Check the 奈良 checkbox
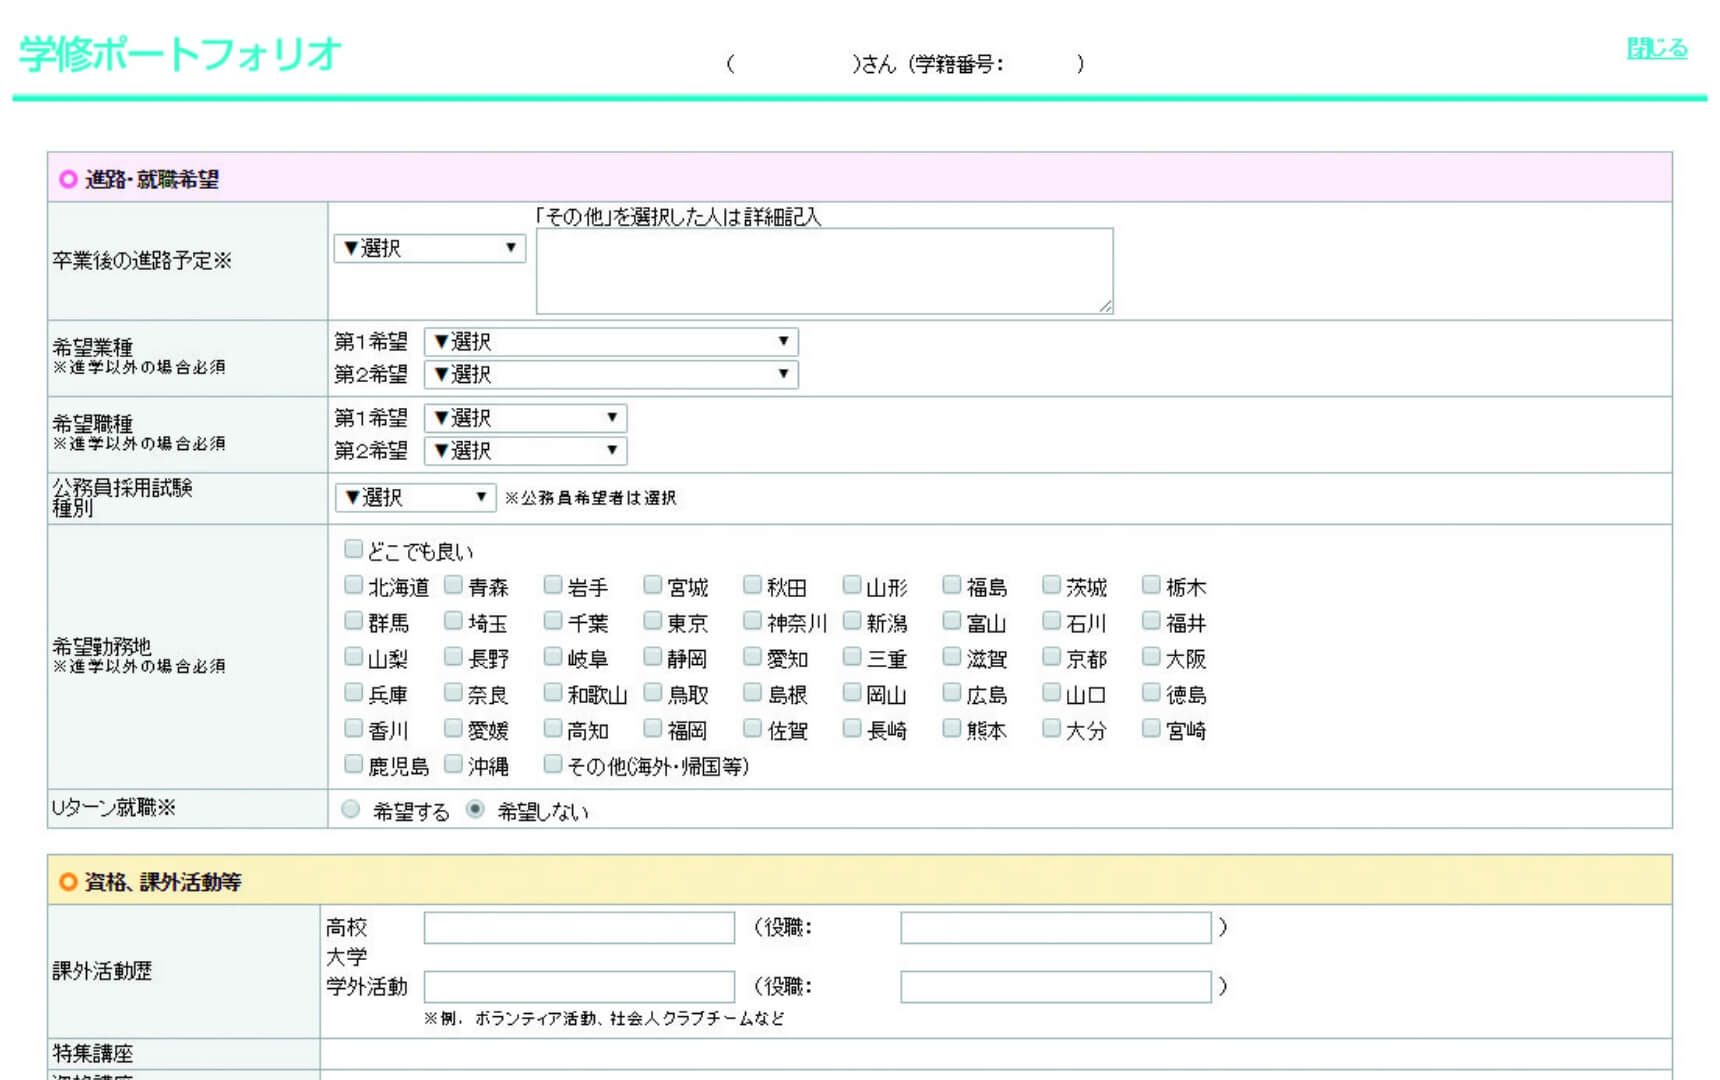 pyautogui.click(x=453, y=692)
